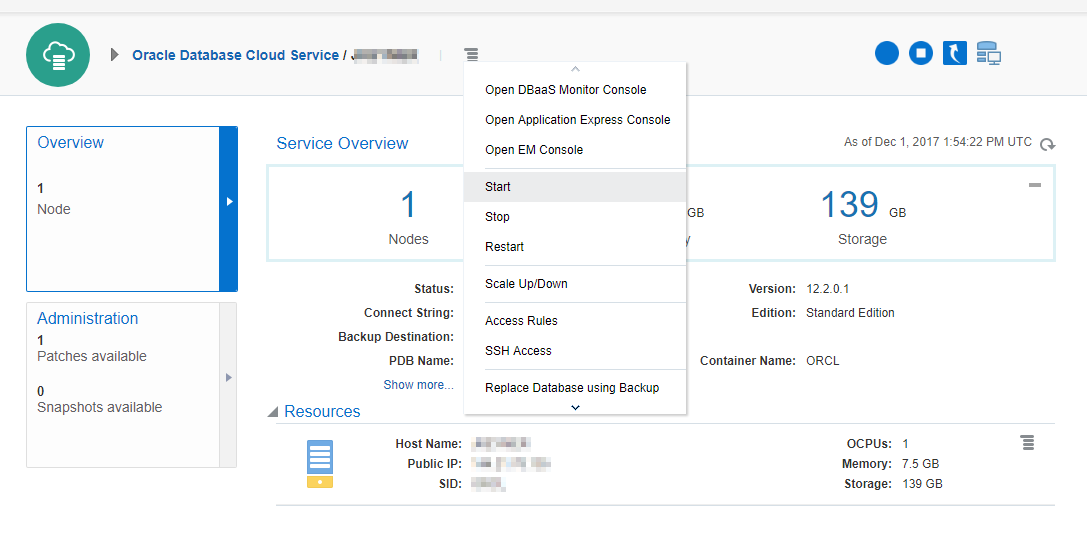
Task: Click the Snapshots available text
Action: [x=99, y=407]
